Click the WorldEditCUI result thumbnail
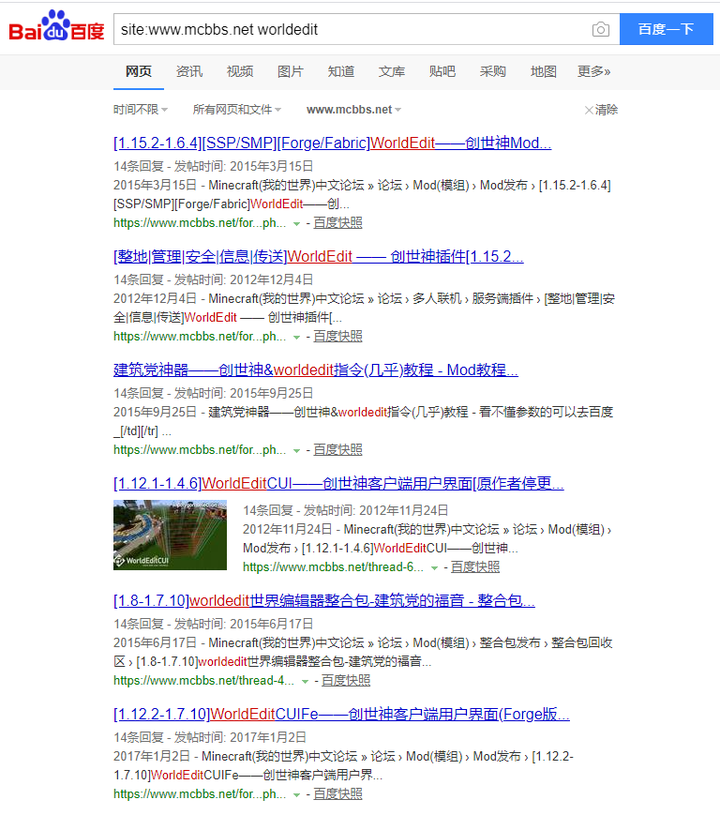 point(170,535)
